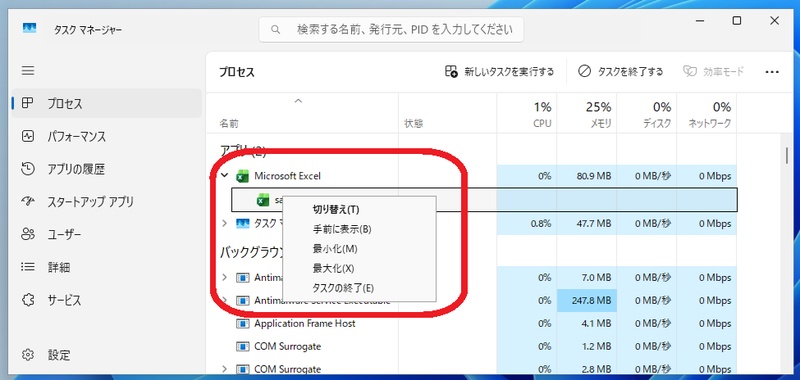Click タスクを終了する toolbar button

tap(620, 71)
